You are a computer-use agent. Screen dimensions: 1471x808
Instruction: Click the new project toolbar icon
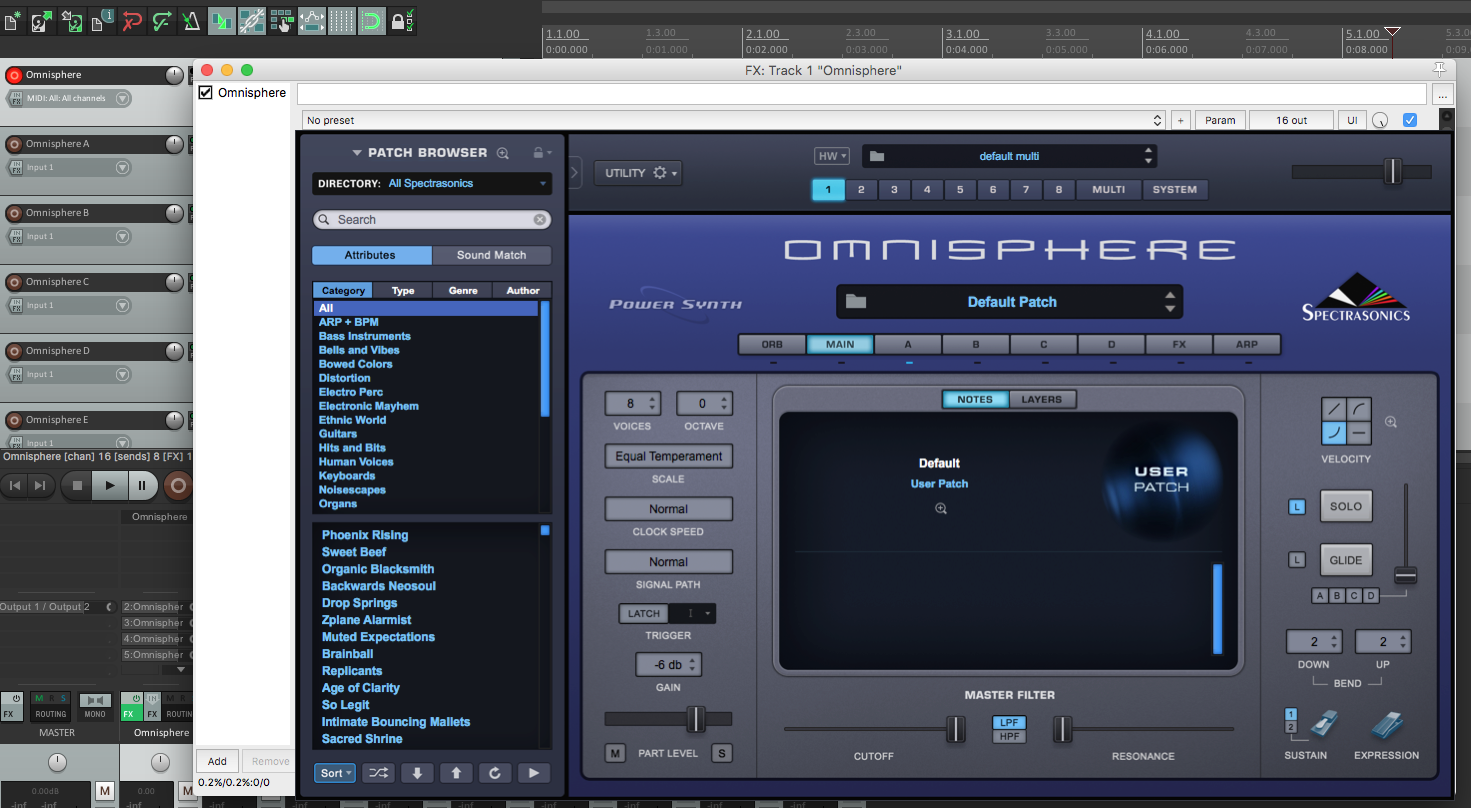click(x=13, y=20)
